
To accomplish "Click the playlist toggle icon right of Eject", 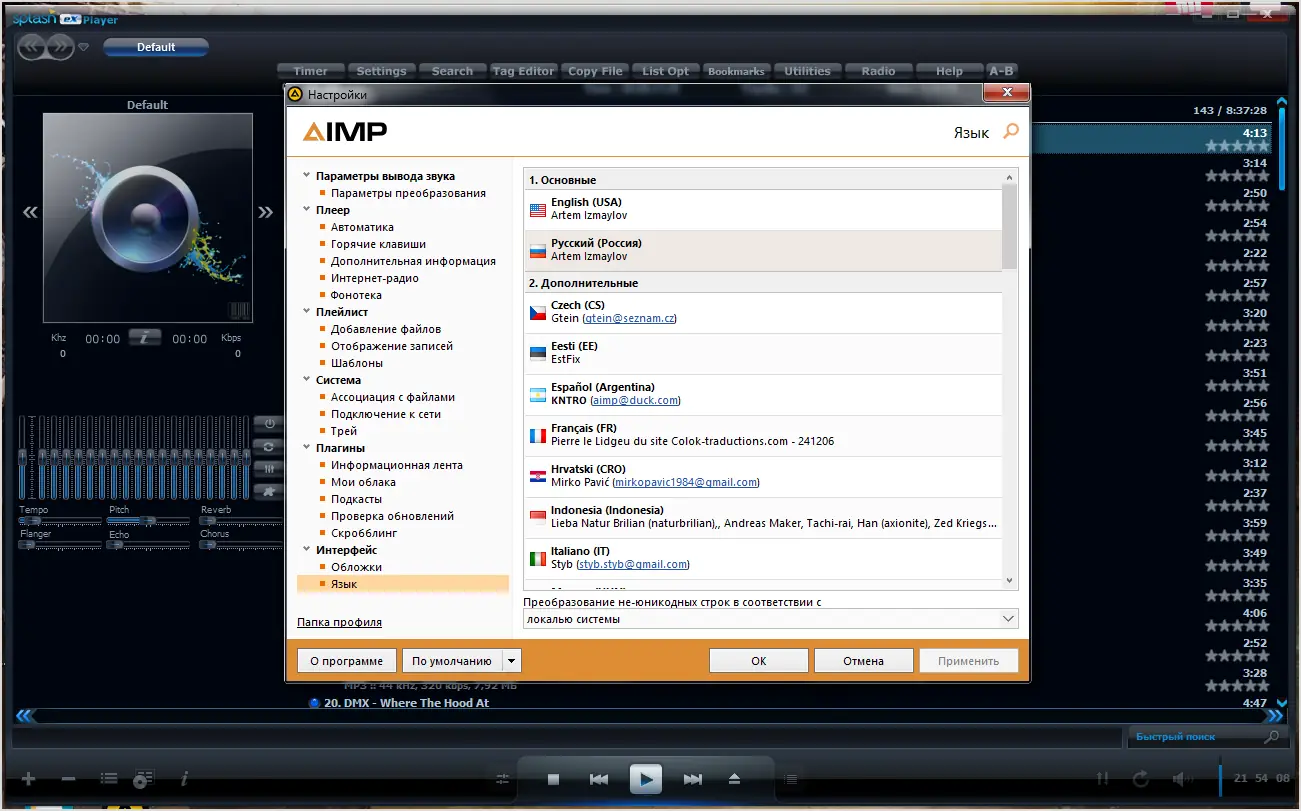I will [791, 779].
